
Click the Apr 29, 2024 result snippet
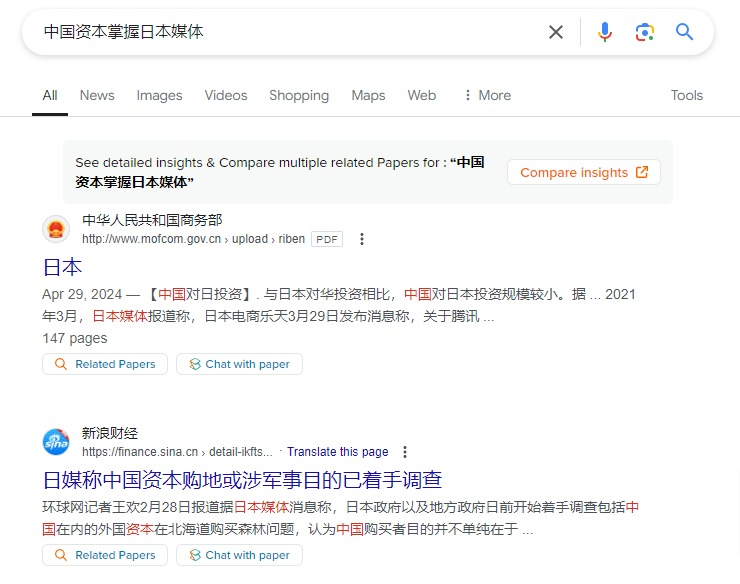(x=338, y=305)
